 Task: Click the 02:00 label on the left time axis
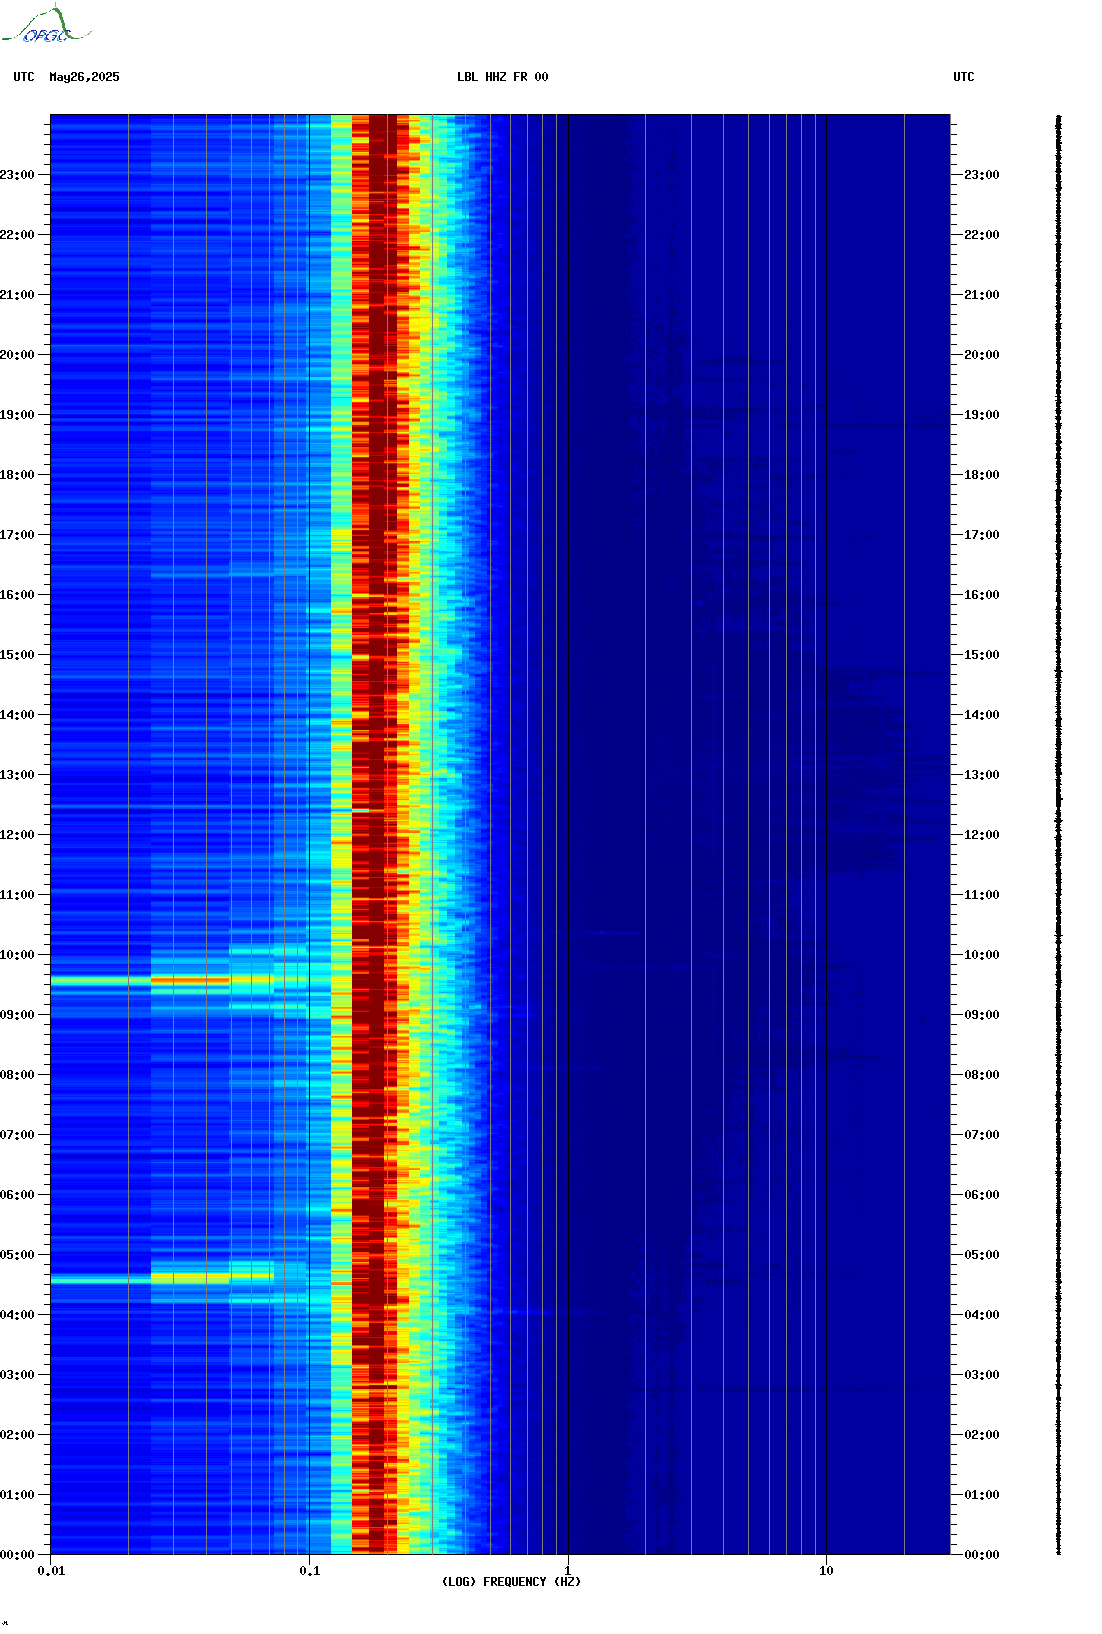(17, 1435)
